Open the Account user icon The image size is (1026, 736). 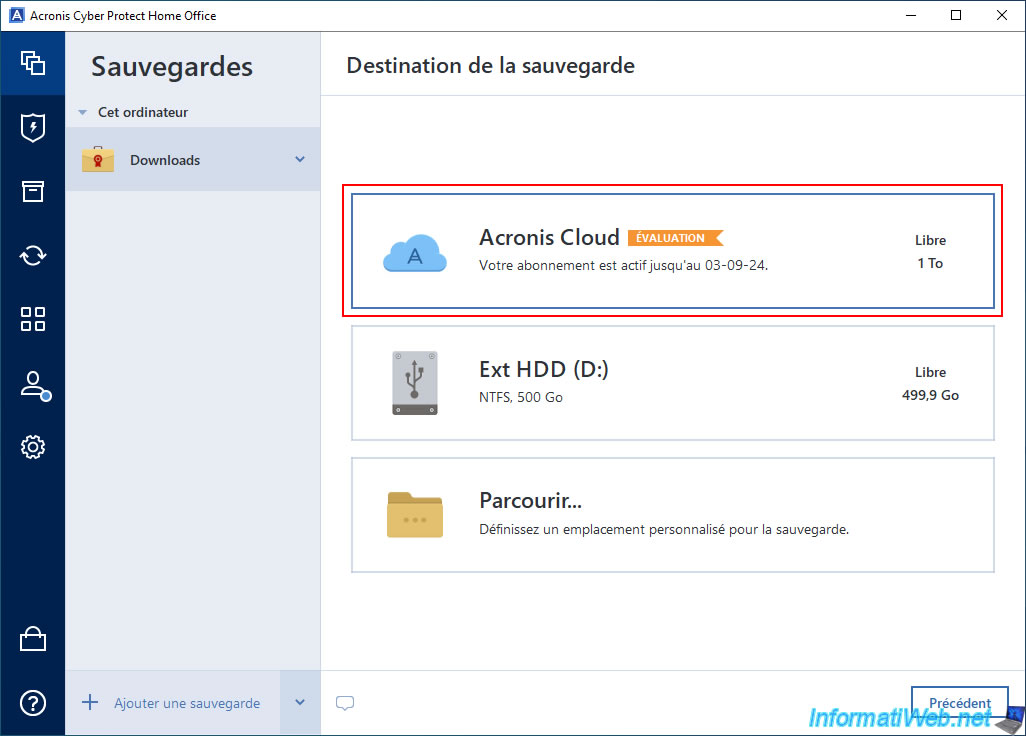coord(34,385)
